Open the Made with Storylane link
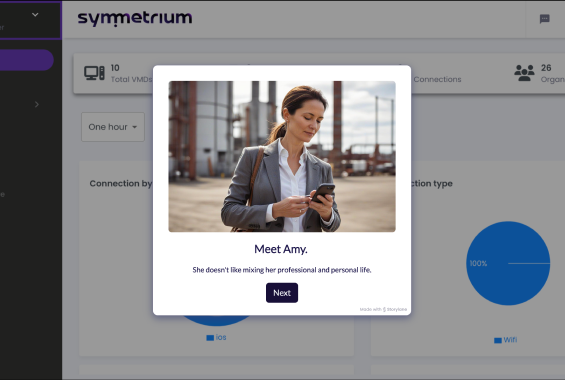Screen dimensions: 565x380 click(x=383, y=309)
